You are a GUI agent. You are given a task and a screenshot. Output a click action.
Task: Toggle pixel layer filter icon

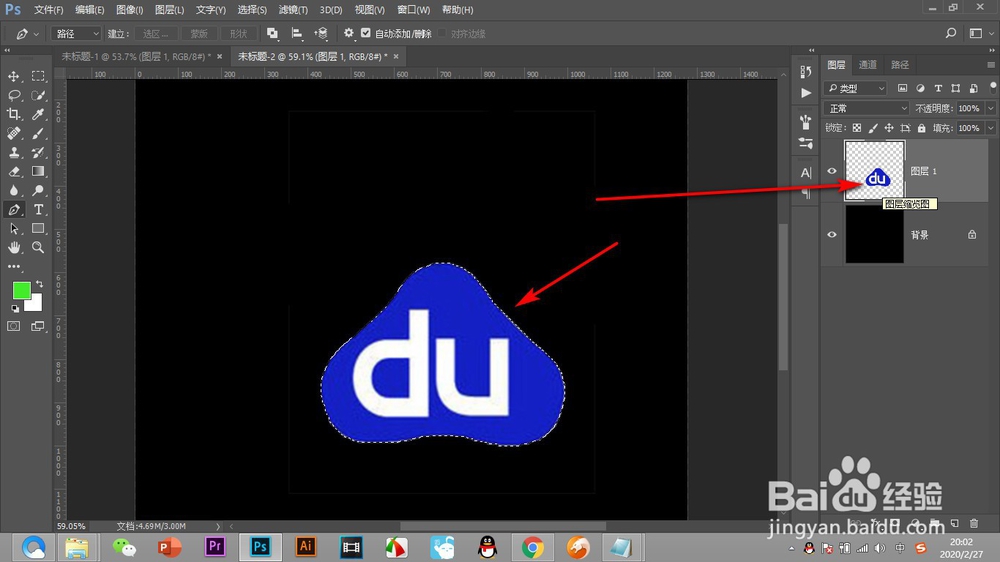(902, 88)
